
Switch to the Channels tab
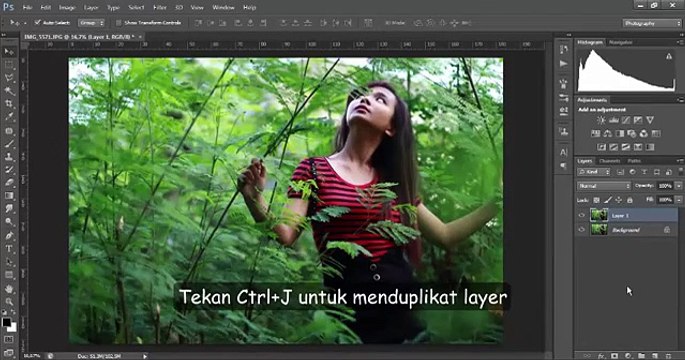click(609, 161)
